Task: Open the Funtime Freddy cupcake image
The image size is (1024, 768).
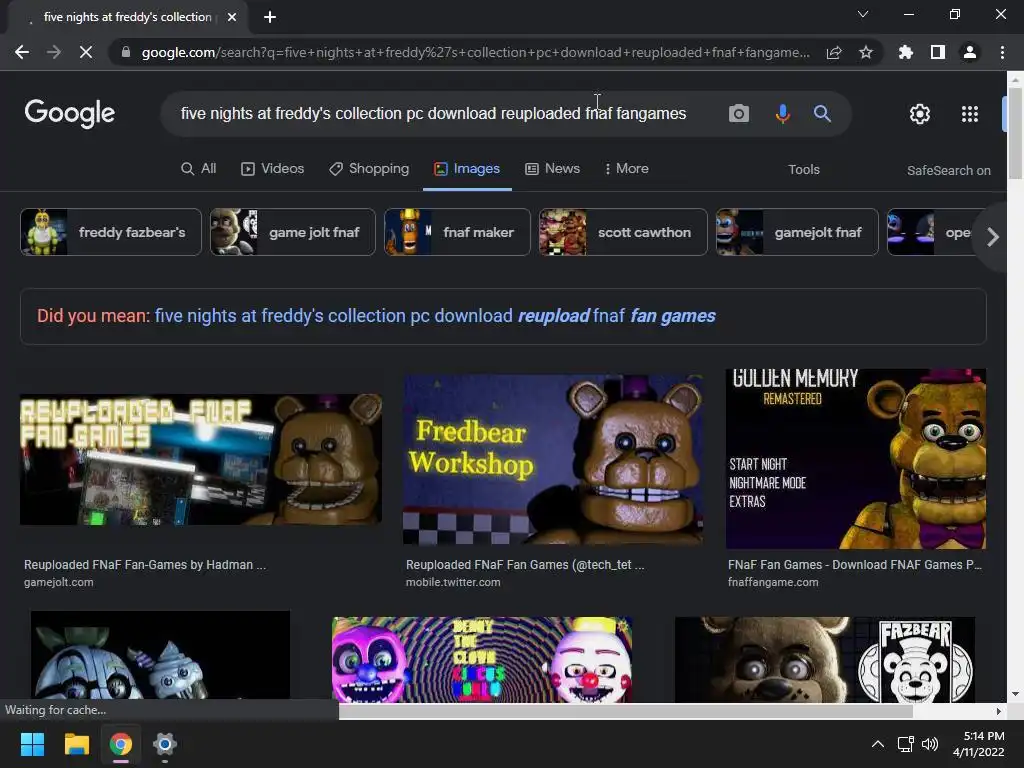Action: click(x=160, y=656)
